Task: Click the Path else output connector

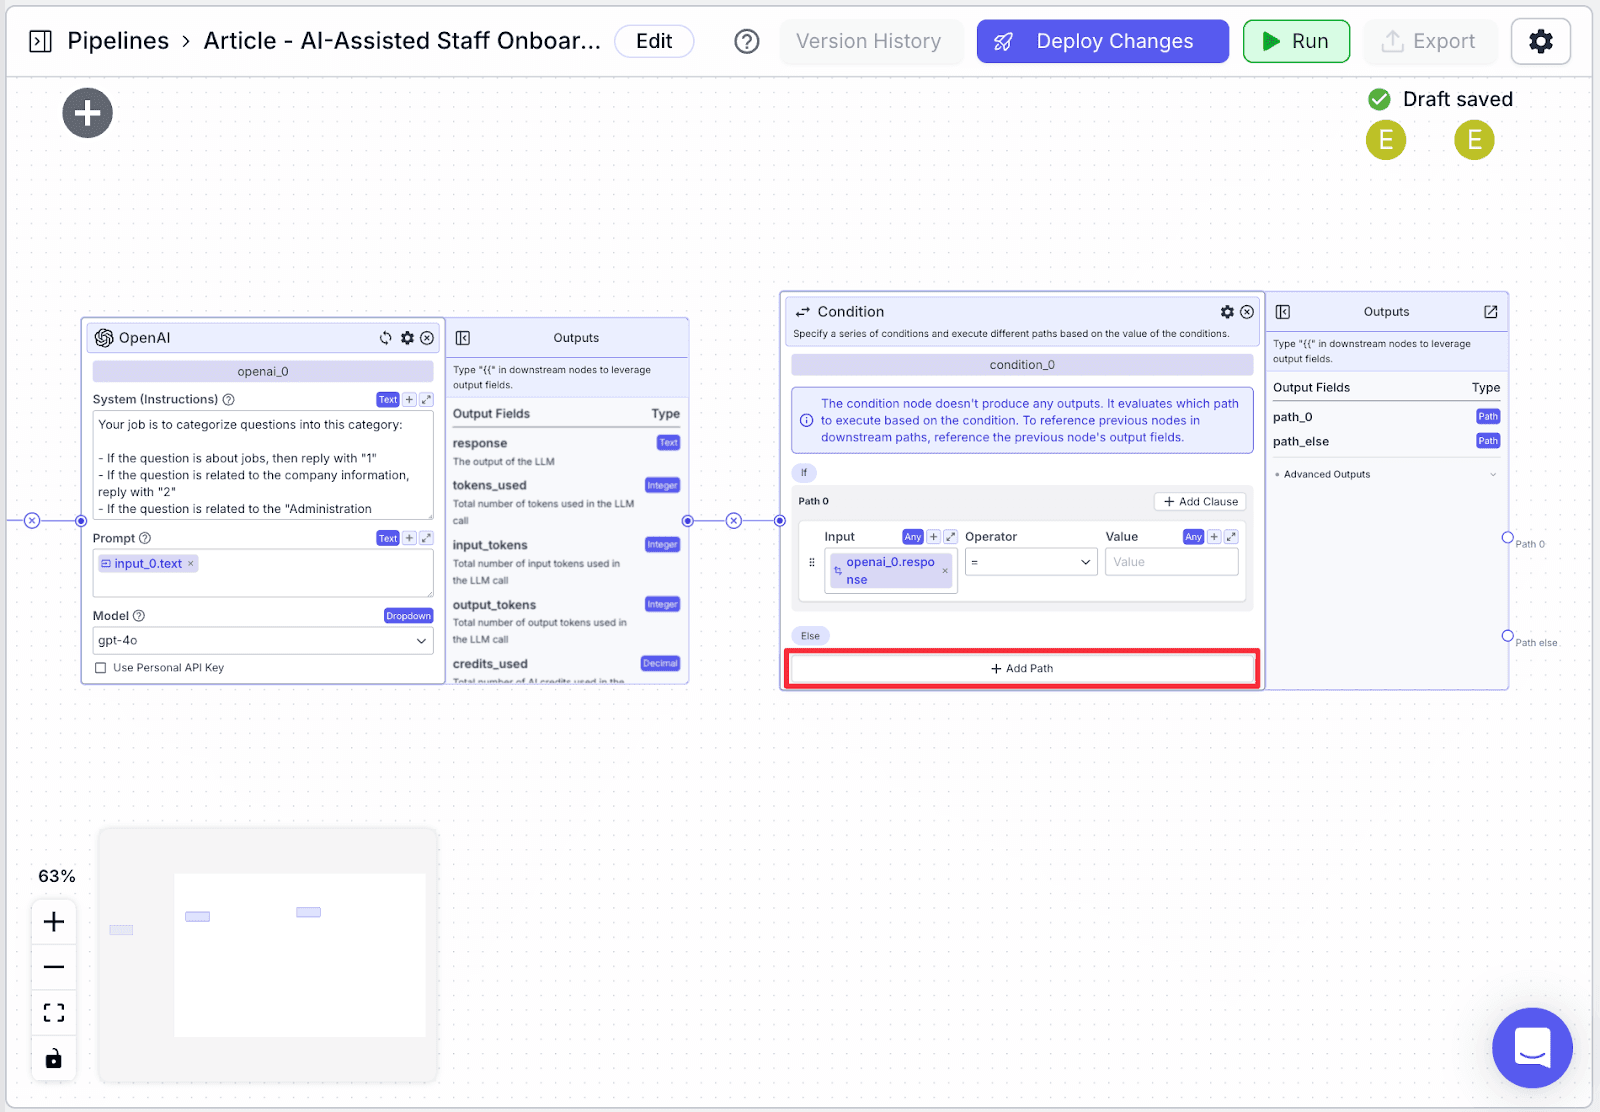Action: click(1508, 636)
